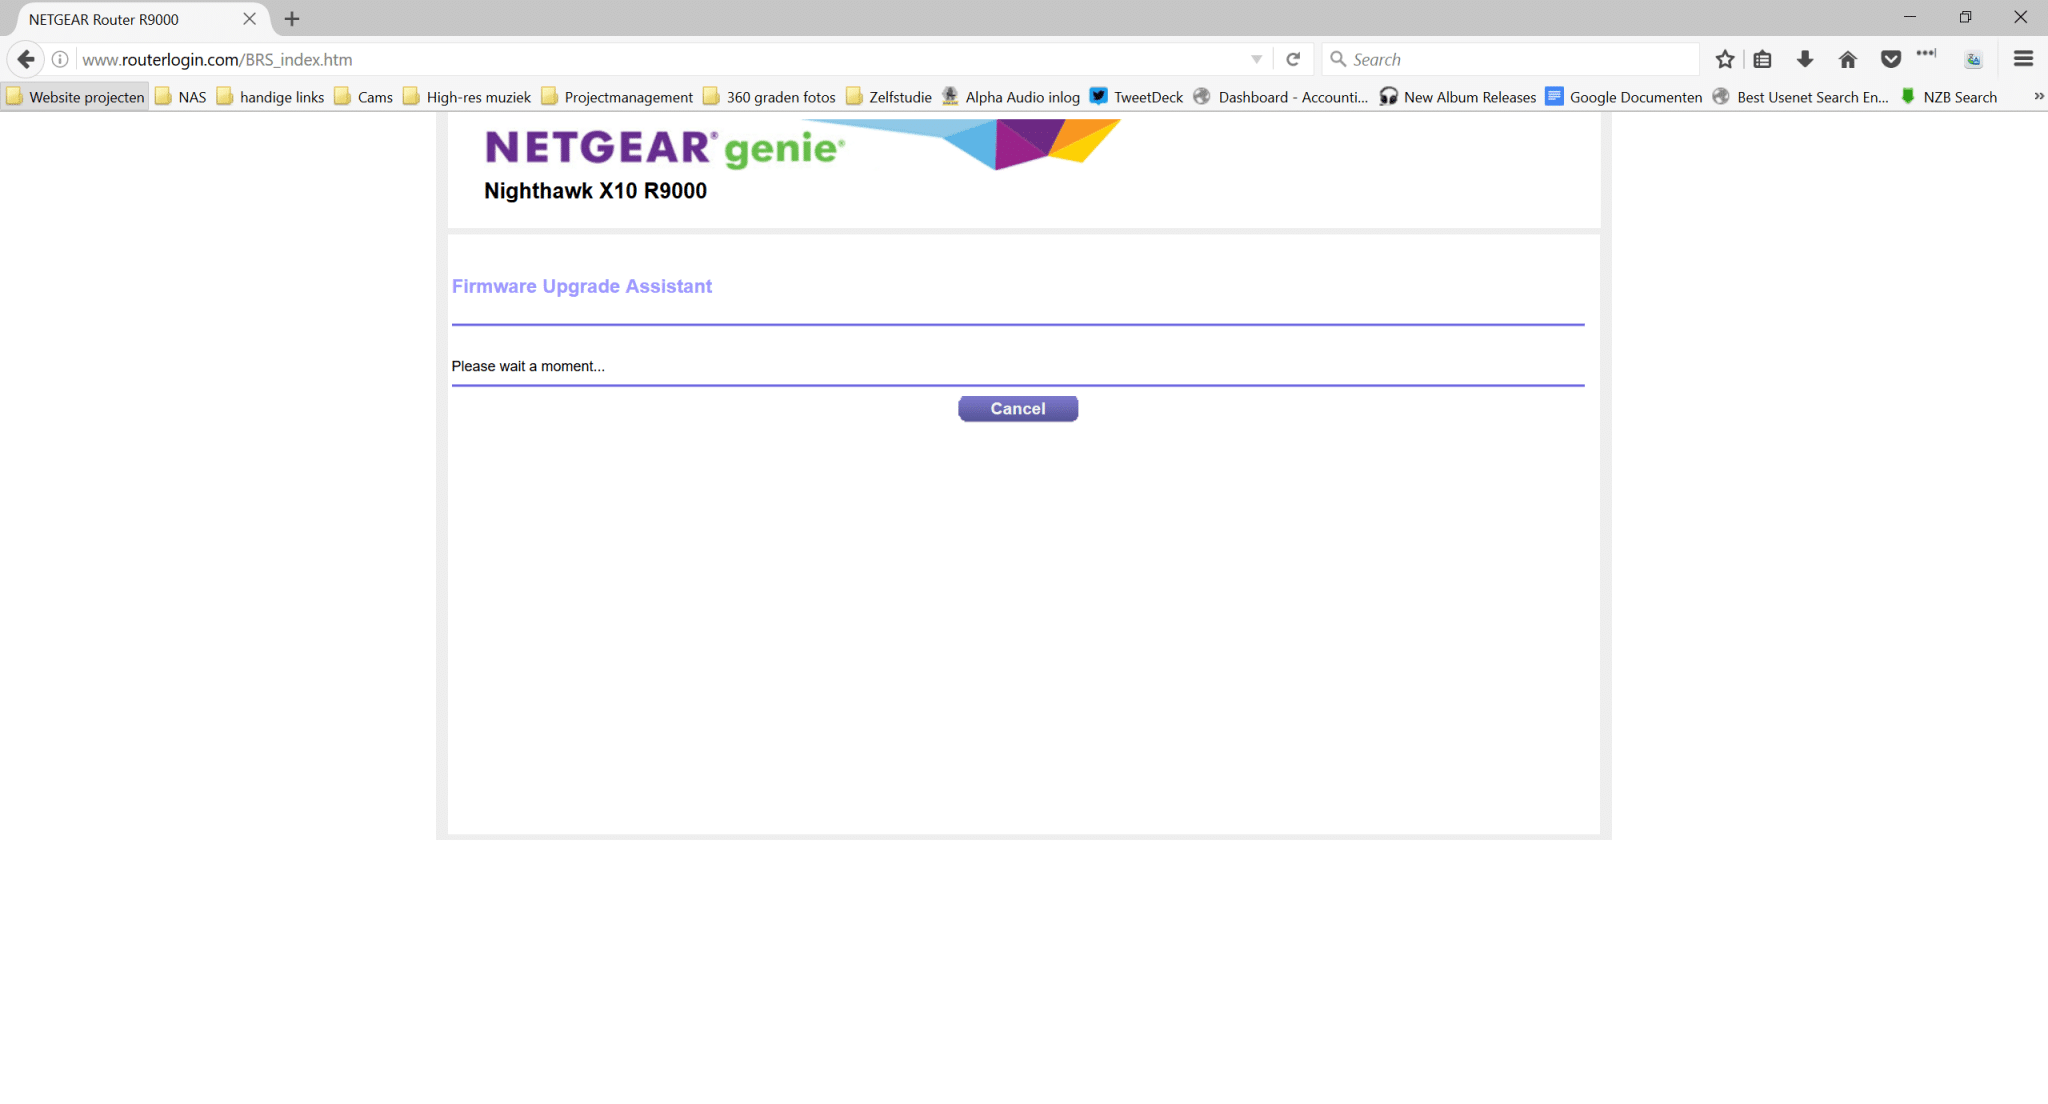Go back with the browser back arrow
2048x1104 pixels.
pyautogui.click(x=26, y=59)
